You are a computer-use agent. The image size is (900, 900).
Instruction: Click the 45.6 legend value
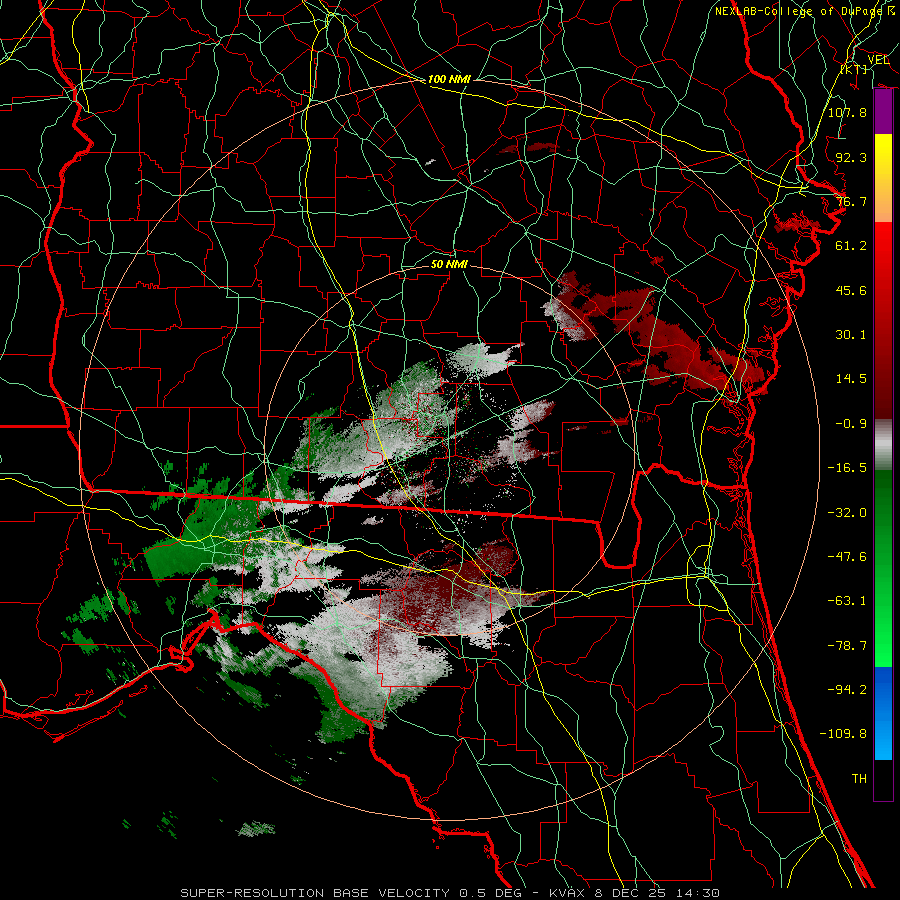(851, 290)
